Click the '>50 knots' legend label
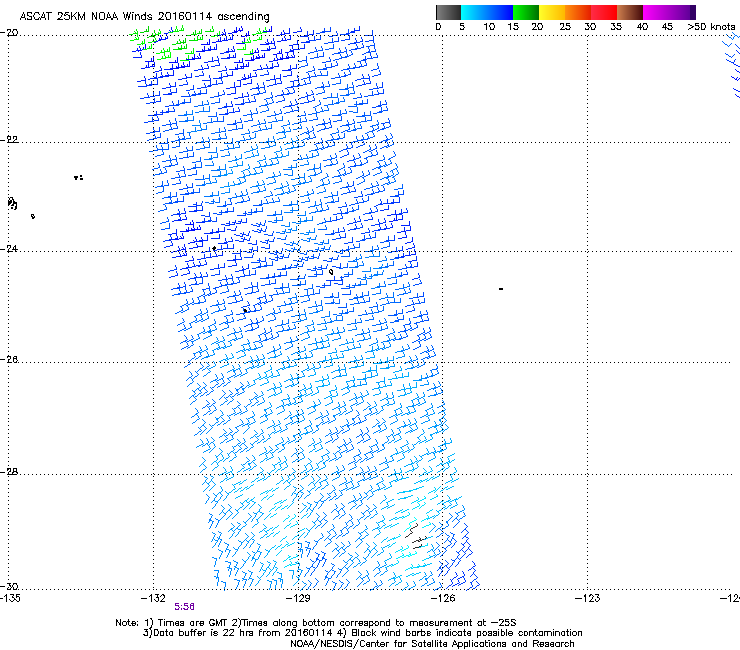740x650 pixels. coord(711,27)
